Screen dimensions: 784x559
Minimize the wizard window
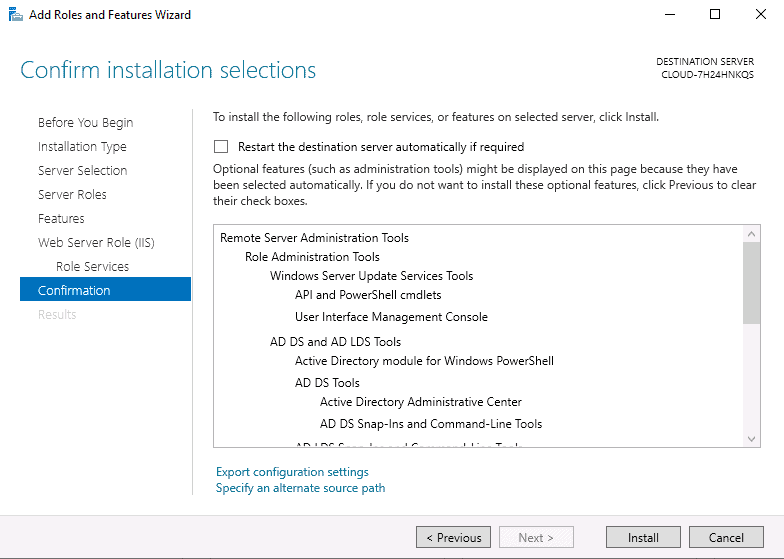click(670, 14)
